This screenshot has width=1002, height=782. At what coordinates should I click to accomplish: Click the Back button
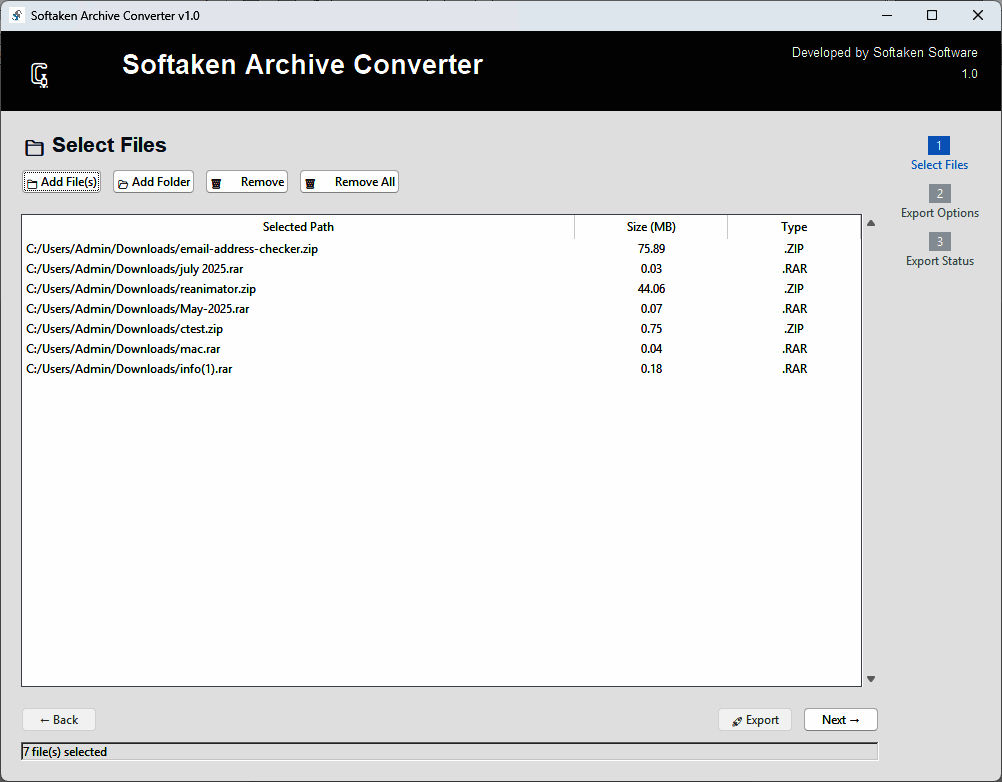coord(58,719)
